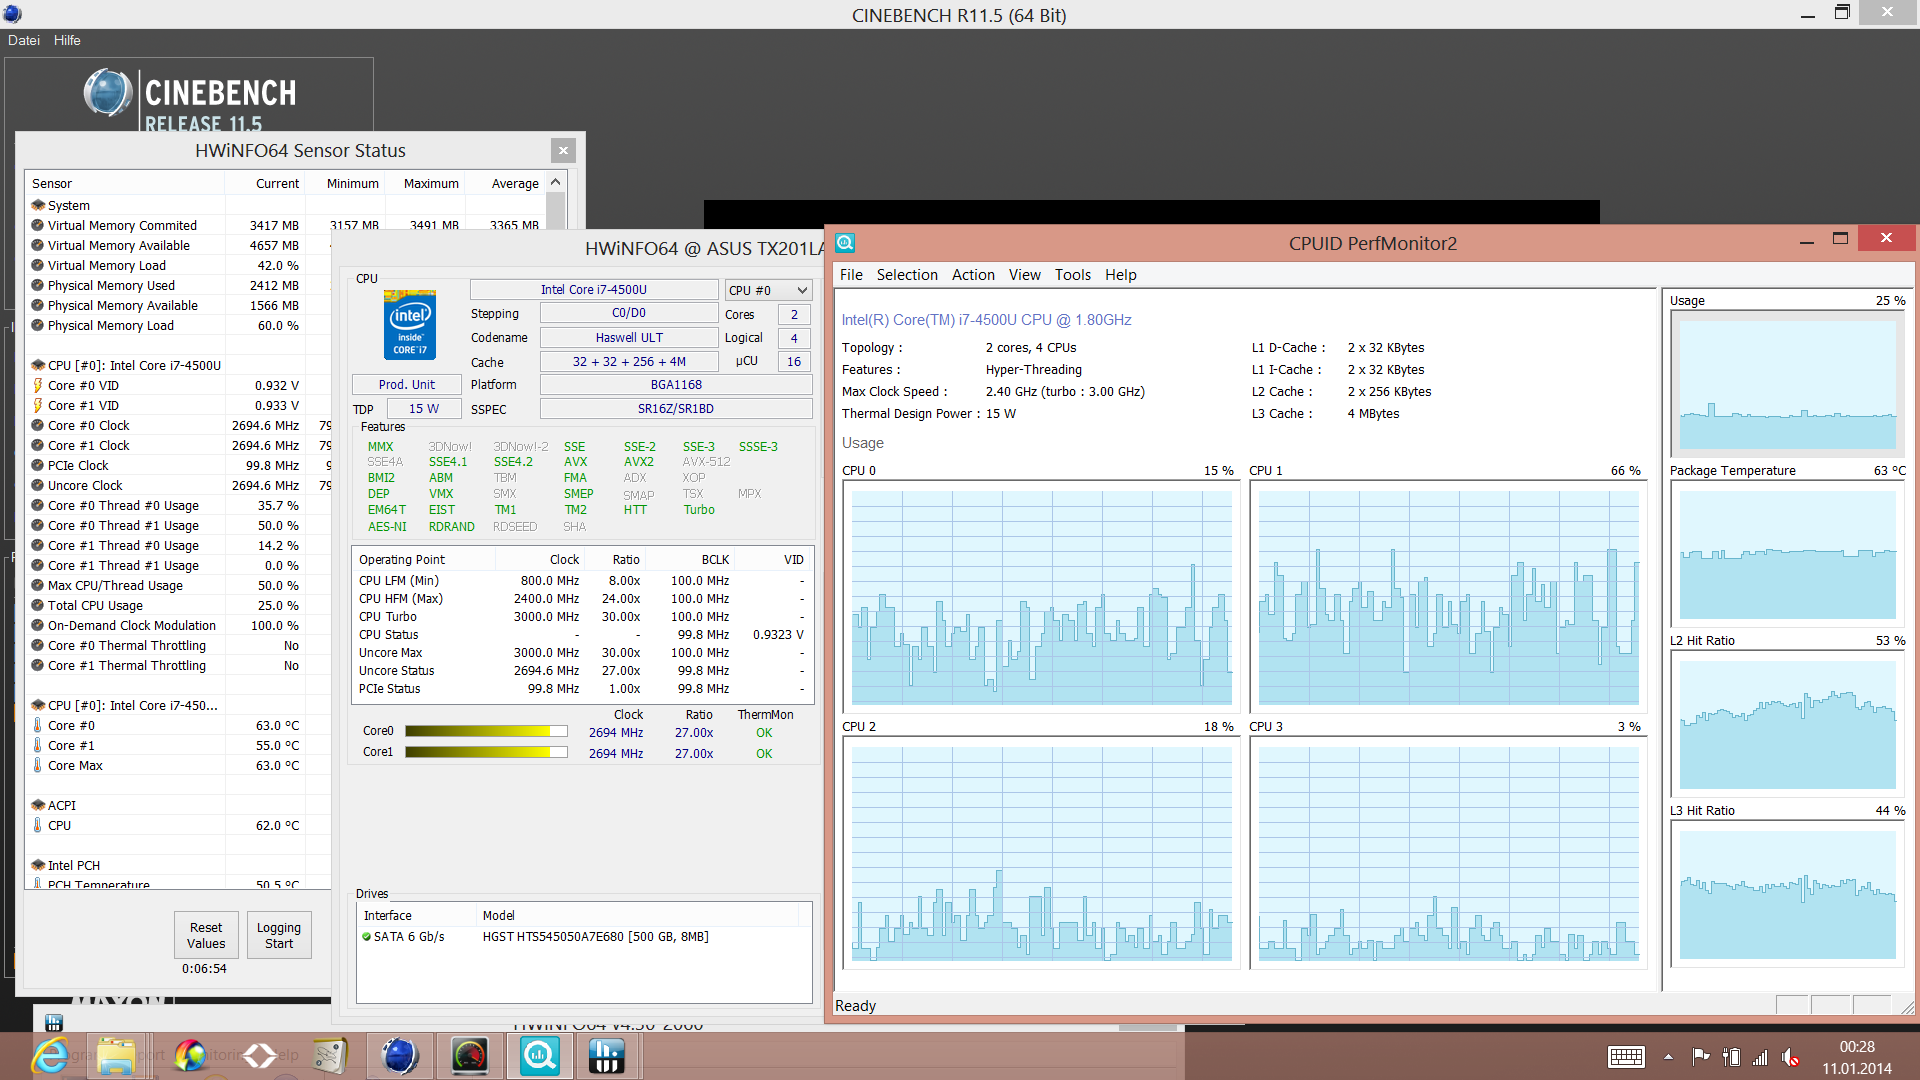Open the CPU #0 selector dropdown

(x=768, y=290)
